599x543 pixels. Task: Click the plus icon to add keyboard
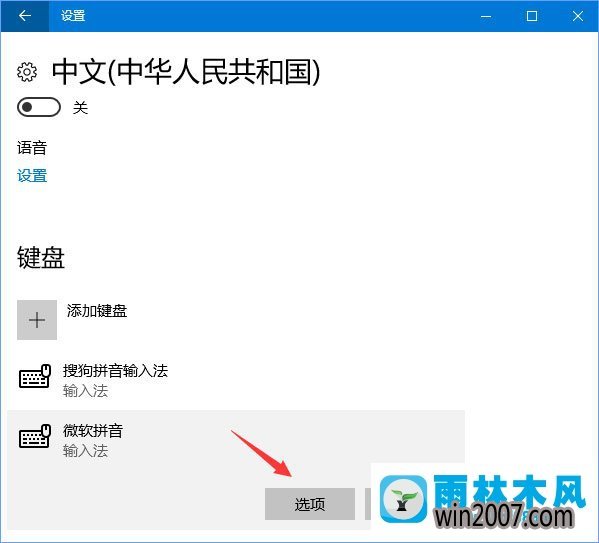(37, 320)
